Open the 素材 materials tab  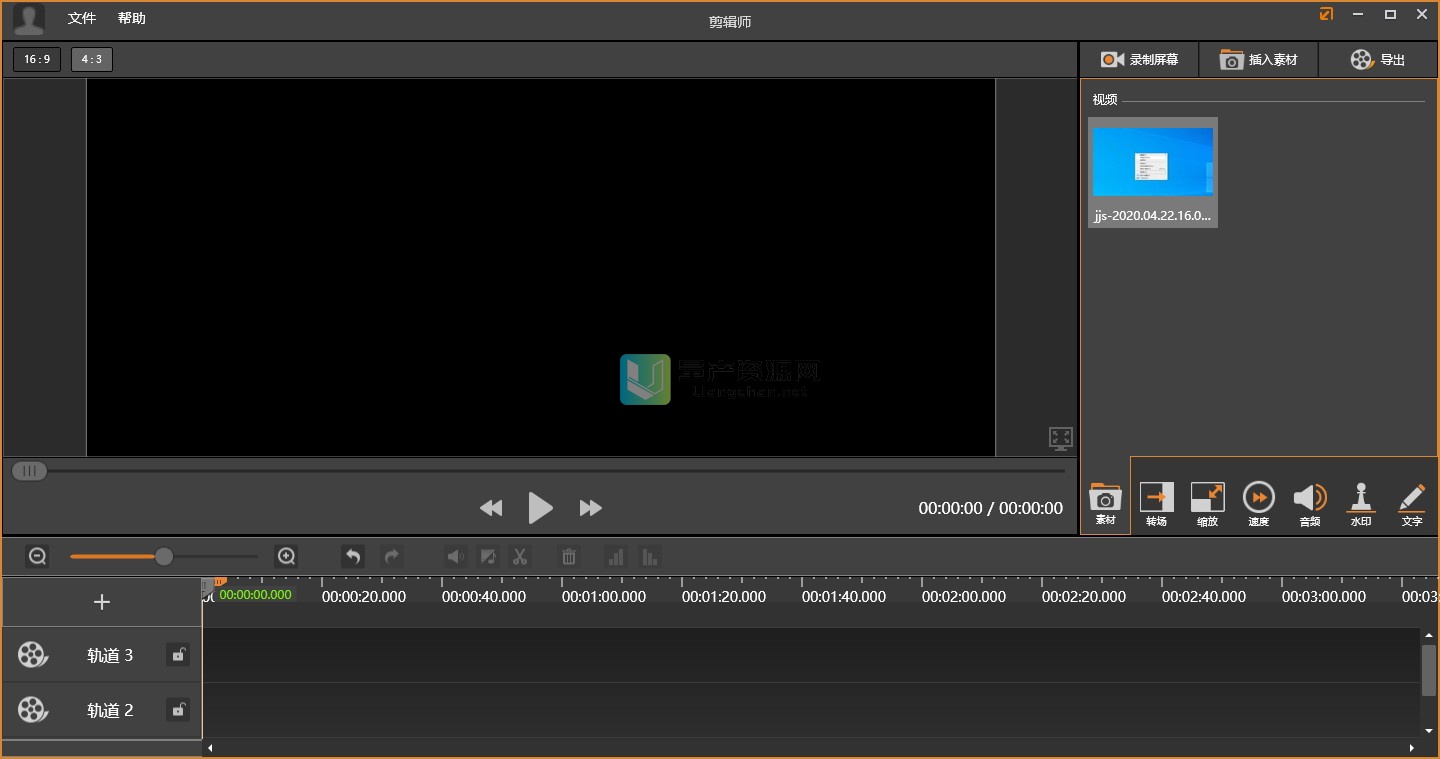(x=1105, y=504)
